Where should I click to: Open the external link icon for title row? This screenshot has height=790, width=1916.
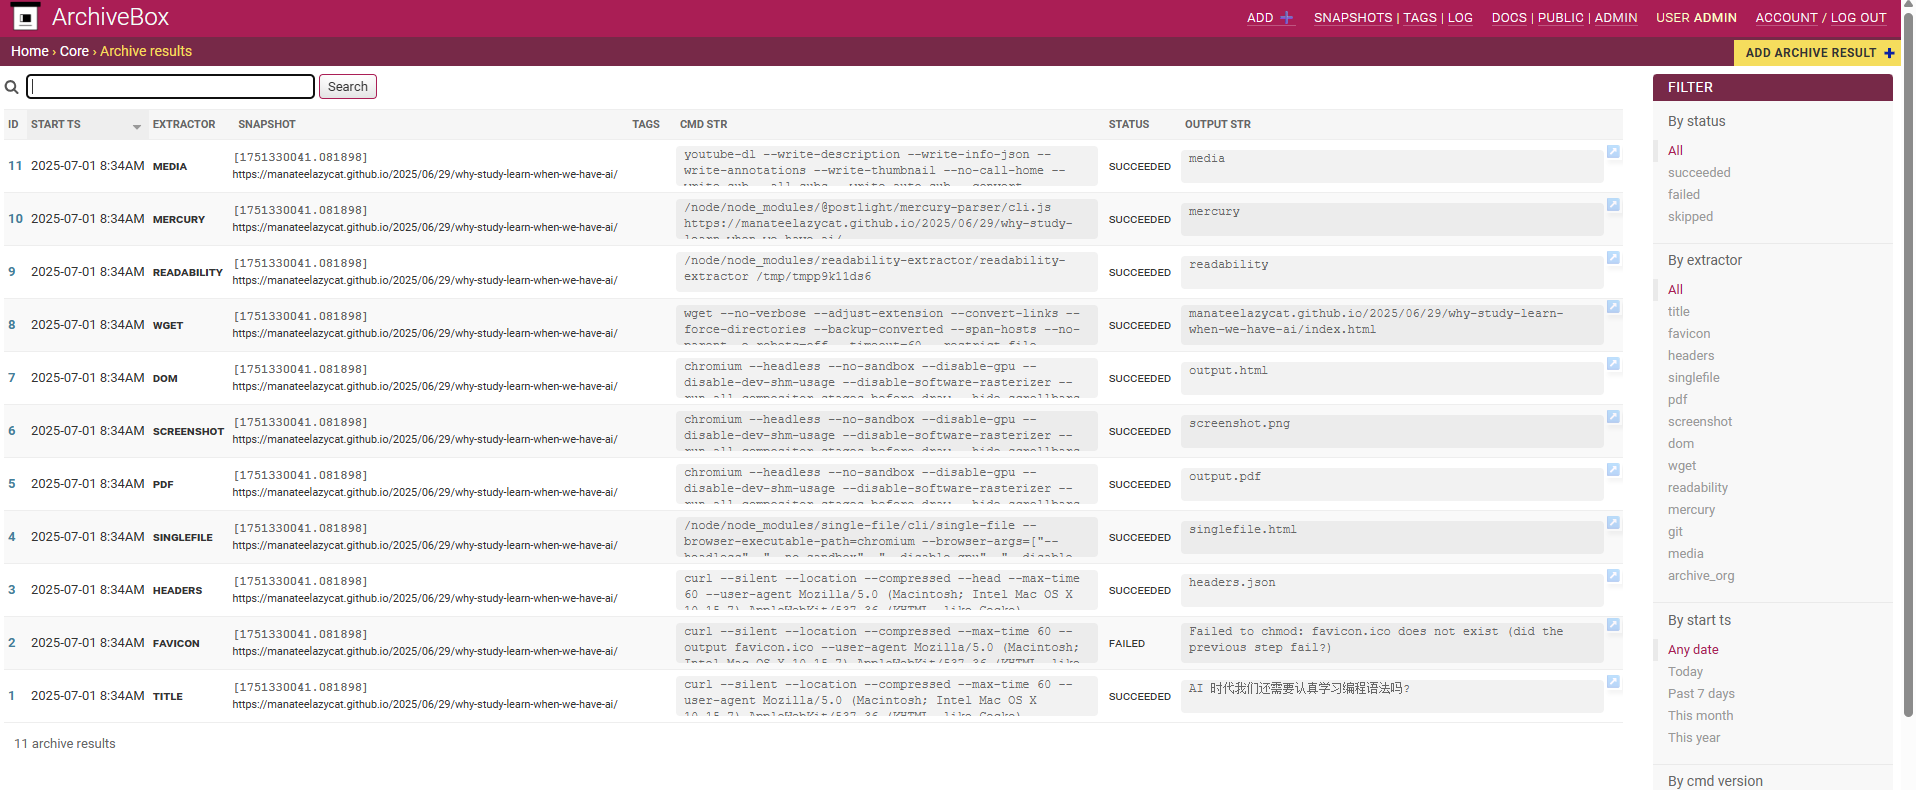point(1613,682)
